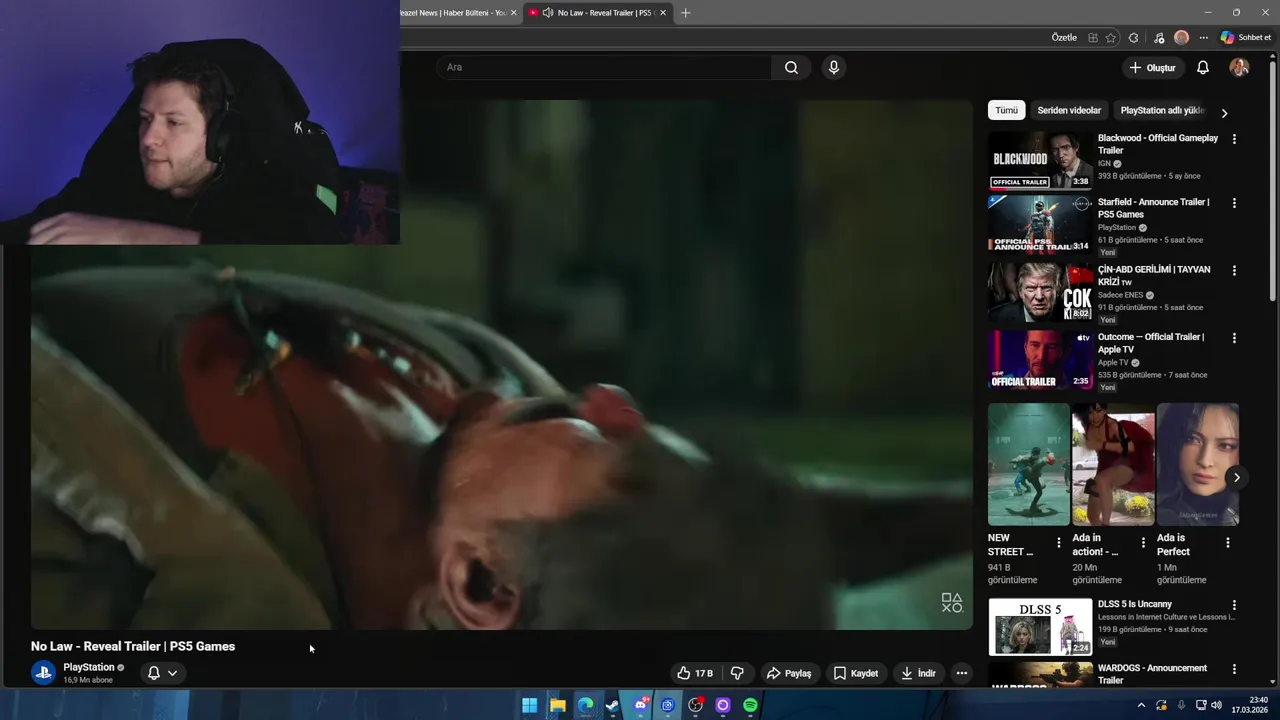
Task: Open the browser extensions icon
Action: [1133, 38]
